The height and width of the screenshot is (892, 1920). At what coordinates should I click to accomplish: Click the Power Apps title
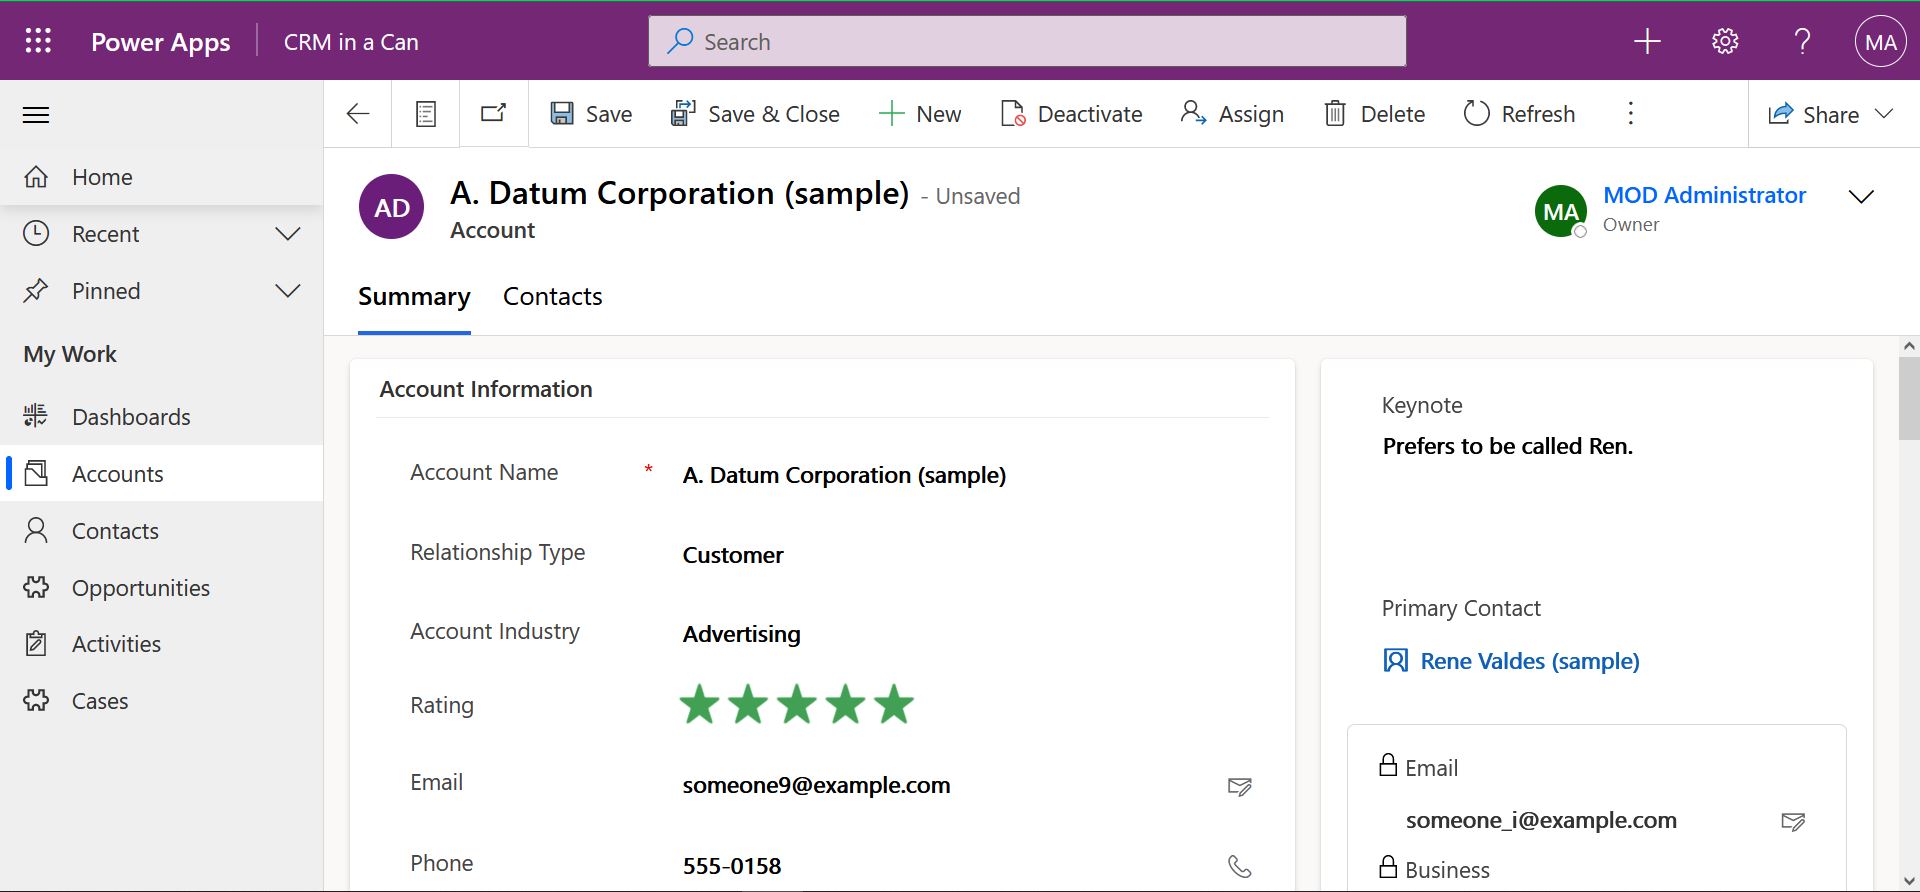[160, 42]
